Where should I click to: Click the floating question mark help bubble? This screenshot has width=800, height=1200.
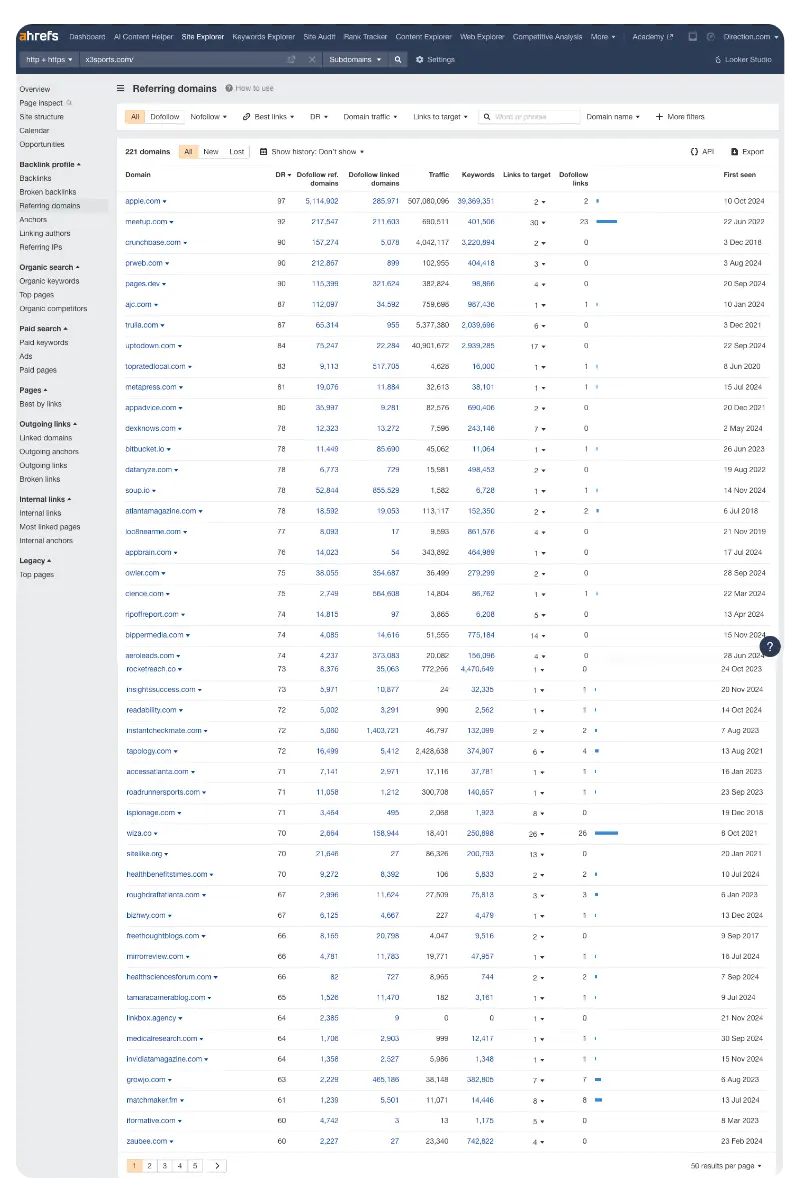coord(769,646)
